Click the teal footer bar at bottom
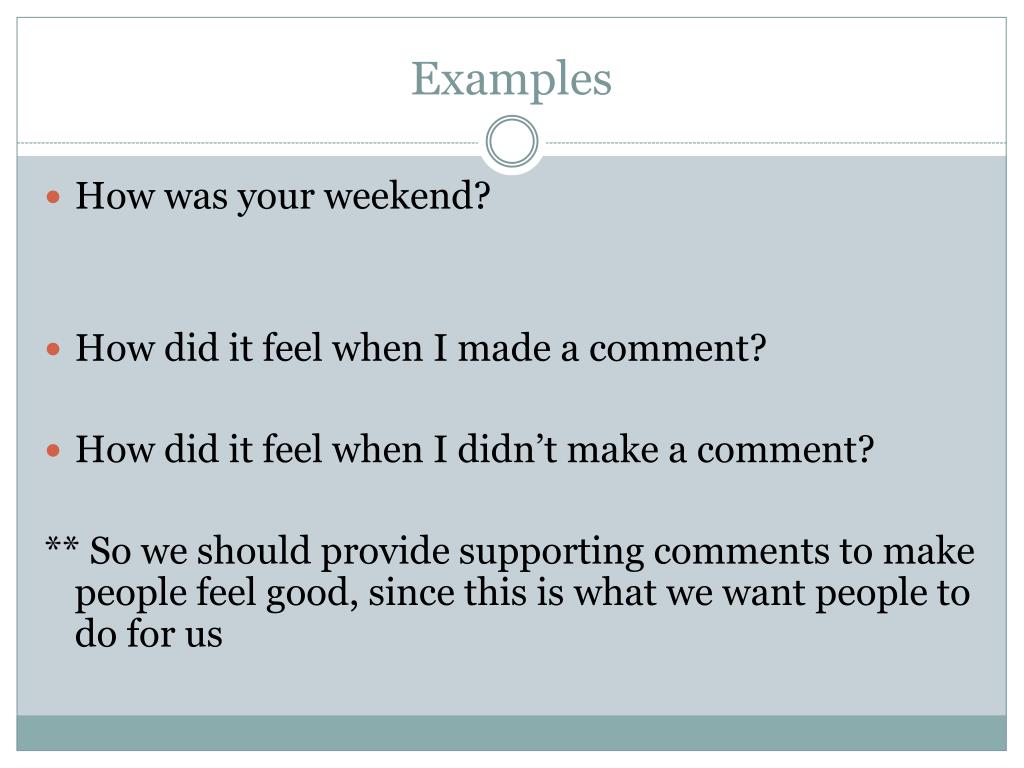This screenshot has height=768, width=1024. tap(511, 733)
